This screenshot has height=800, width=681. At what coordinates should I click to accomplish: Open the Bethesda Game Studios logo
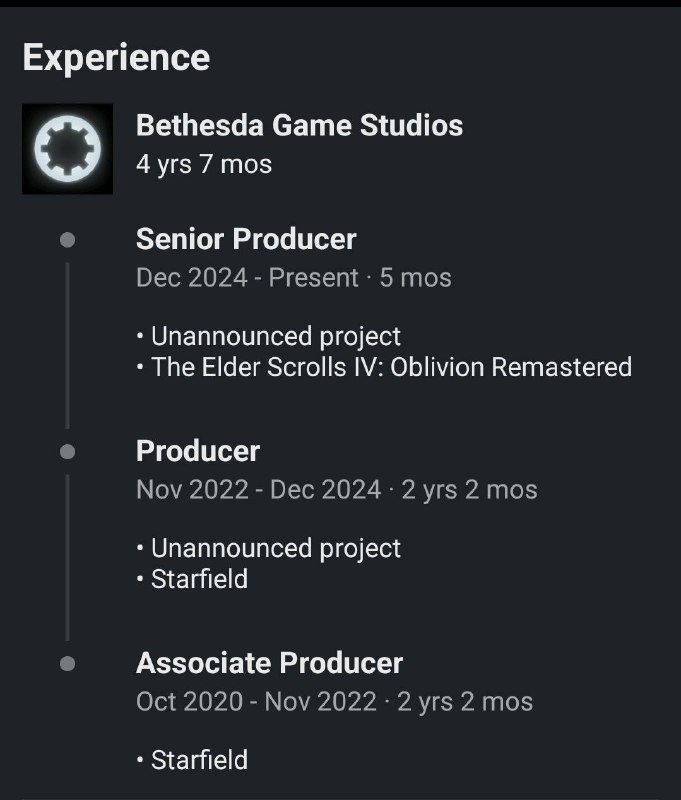point(67,148)
